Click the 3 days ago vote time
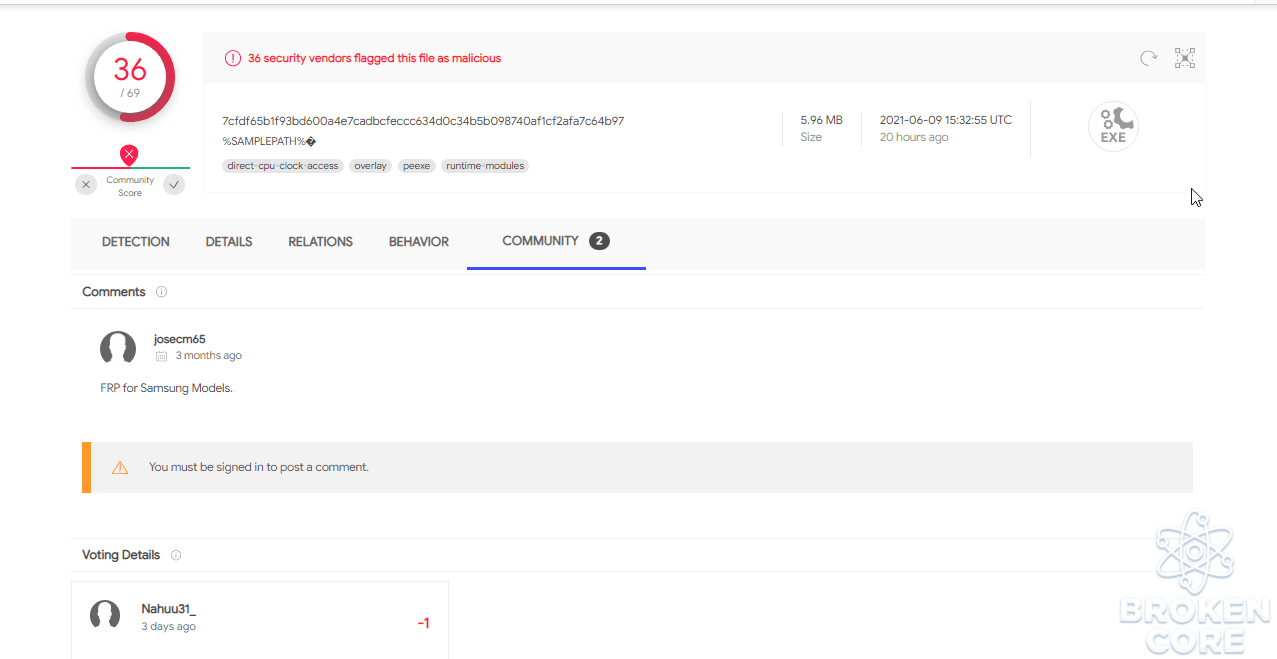This screenshot has width=1277, height=659. [169, 627]
